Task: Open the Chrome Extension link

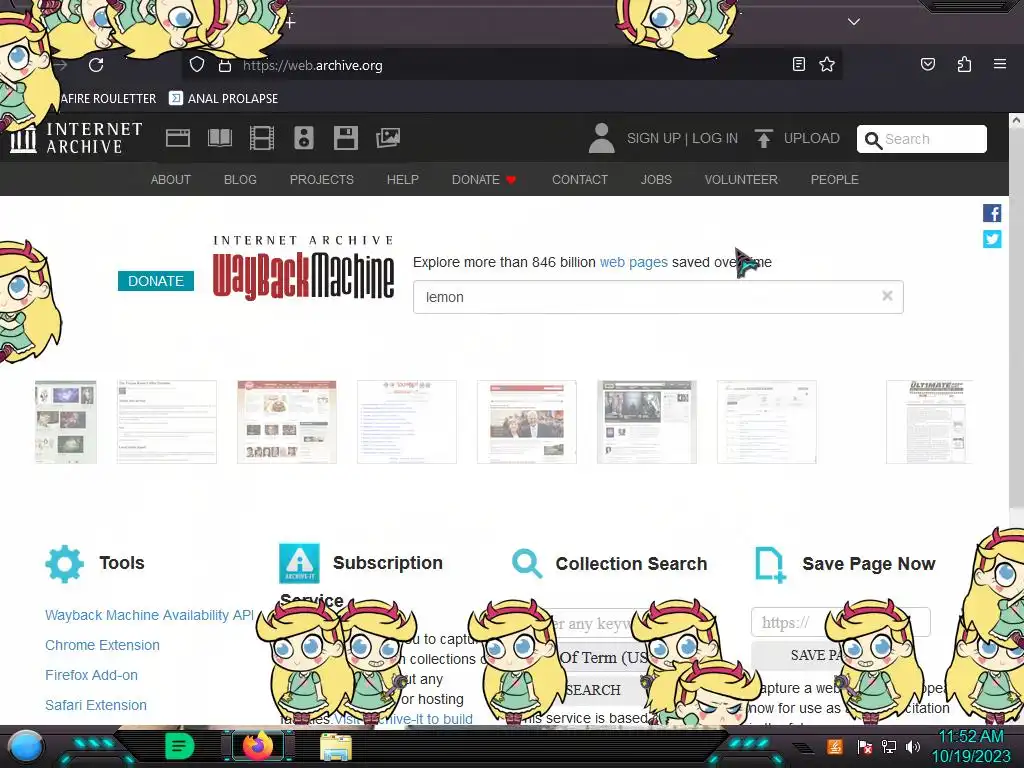Action: (x=103, y=645)
